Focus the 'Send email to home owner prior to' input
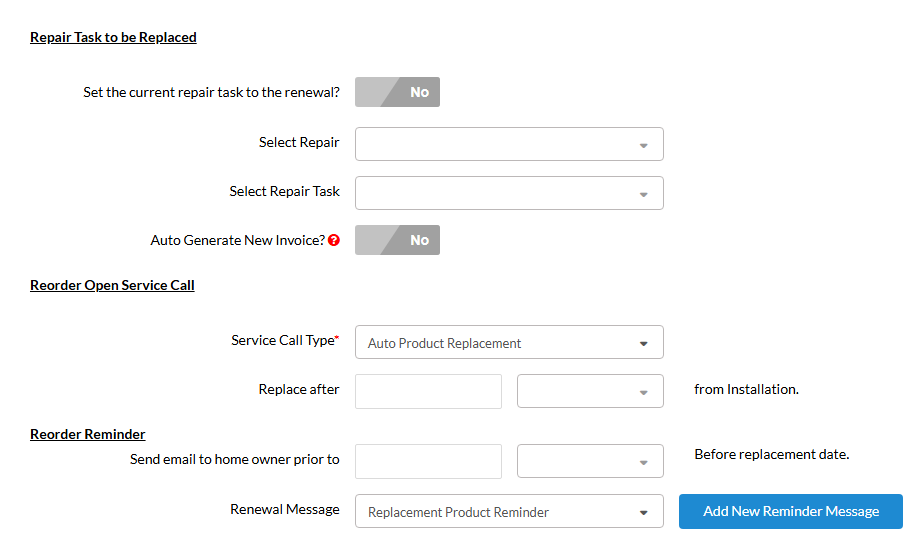Image resolution: width=909 pixels, height=536 pixels. [x=428, y=461]
